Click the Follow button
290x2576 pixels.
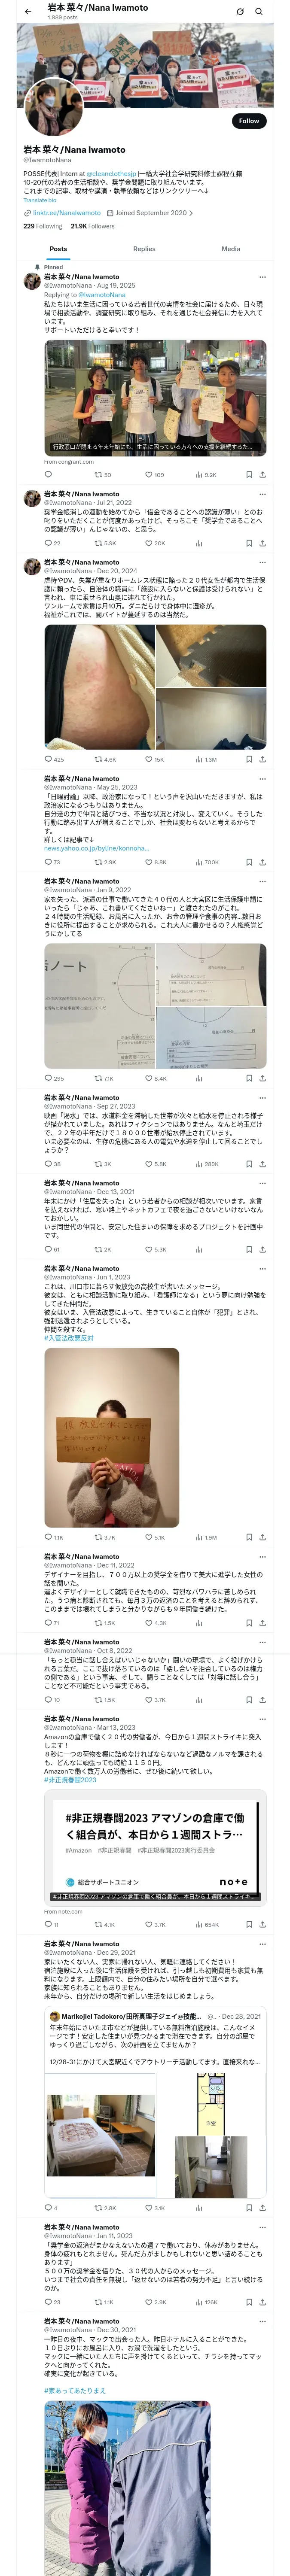pos(248,121)
